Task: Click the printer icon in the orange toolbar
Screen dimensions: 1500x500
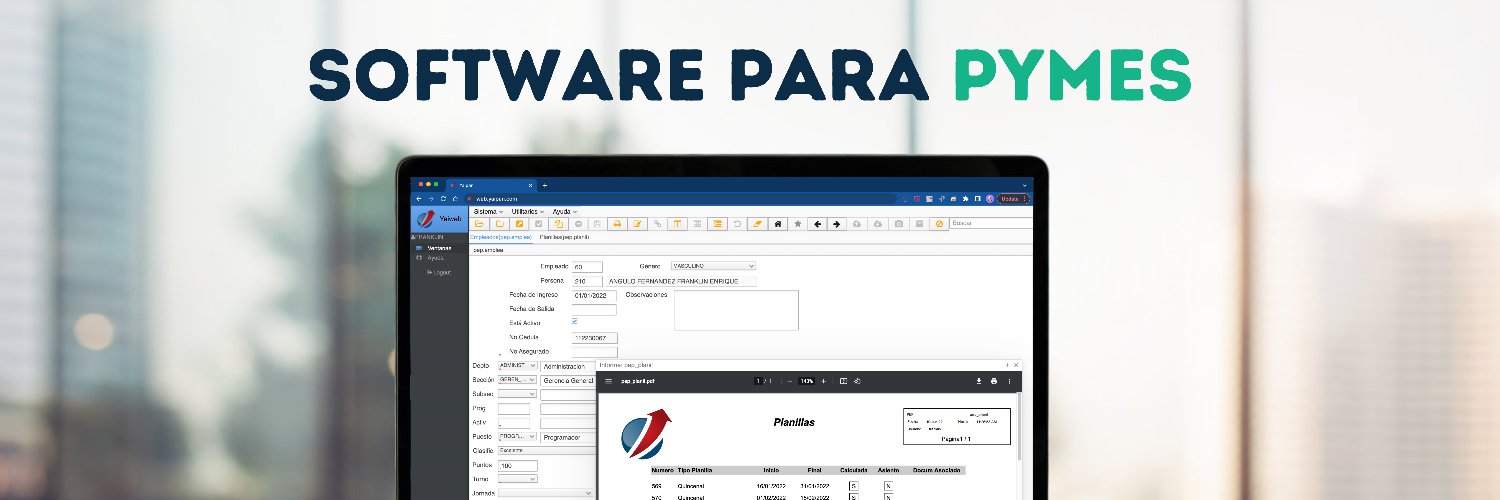Action: pos(617,224)
